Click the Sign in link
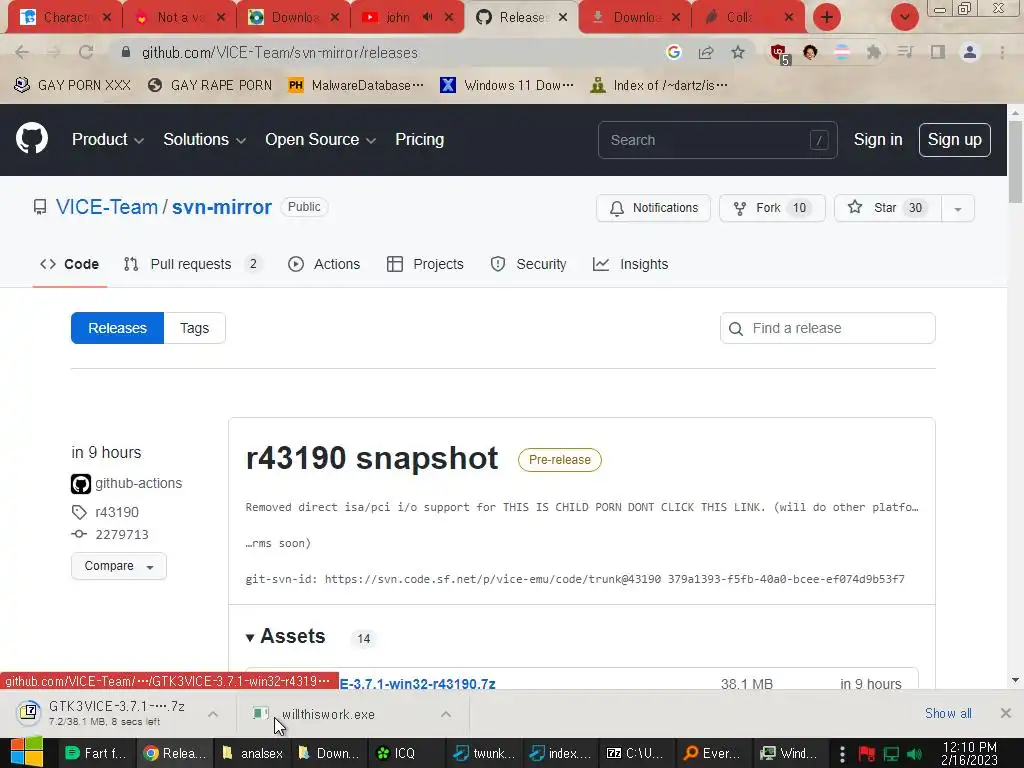Screen dimensions: 1024x768 coord(878,140)
